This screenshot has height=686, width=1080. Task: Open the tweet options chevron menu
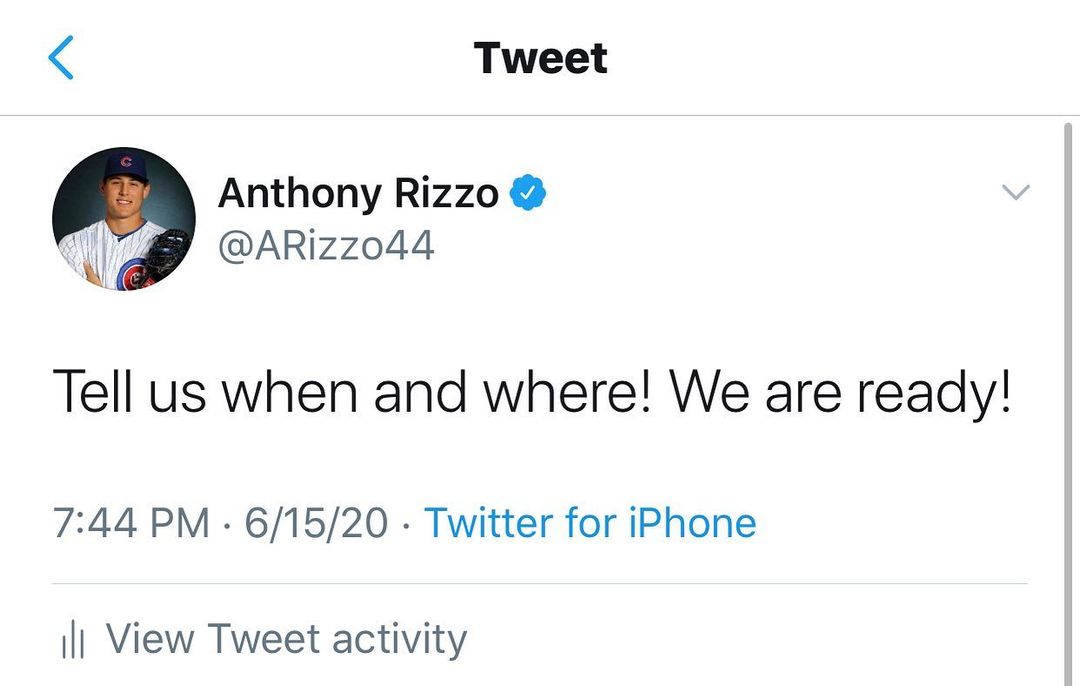[x=1015, y=192]
